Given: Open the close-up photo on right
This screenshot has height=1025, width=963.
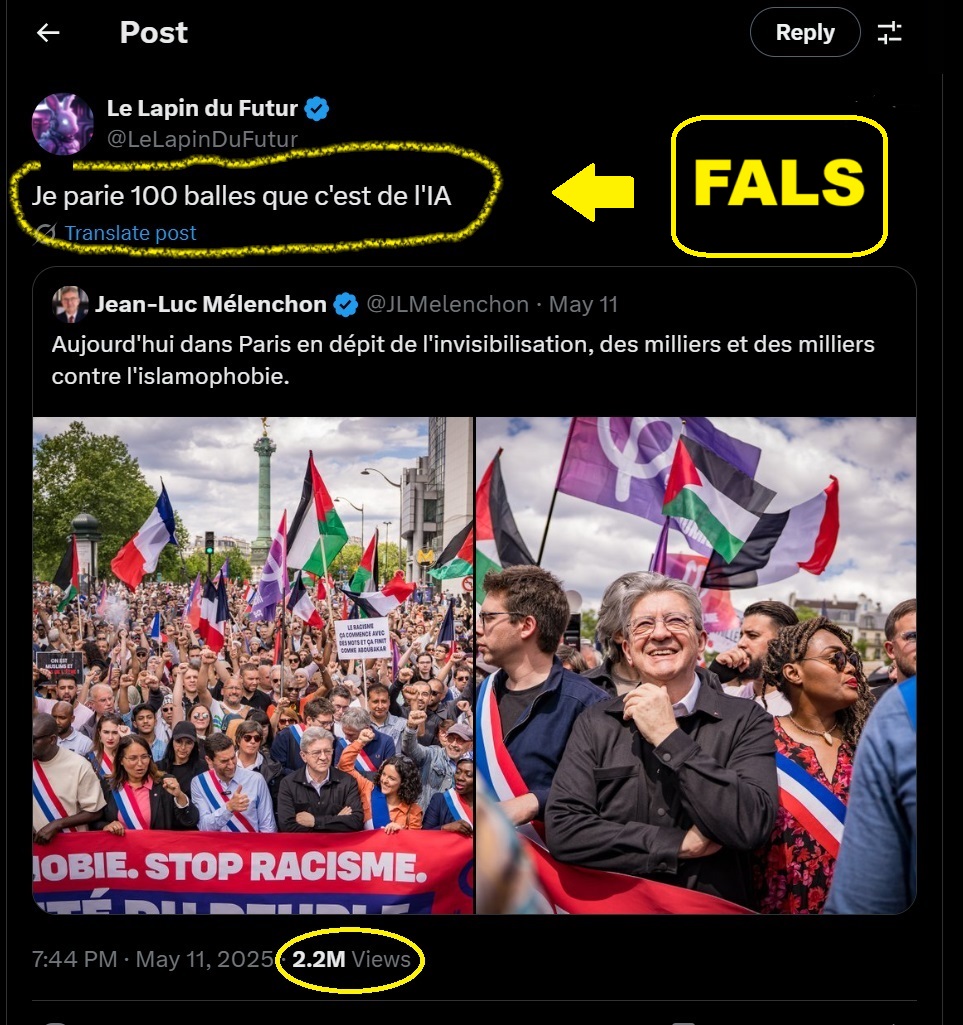Looking at the screenshot, I should [x=696, y=665].
